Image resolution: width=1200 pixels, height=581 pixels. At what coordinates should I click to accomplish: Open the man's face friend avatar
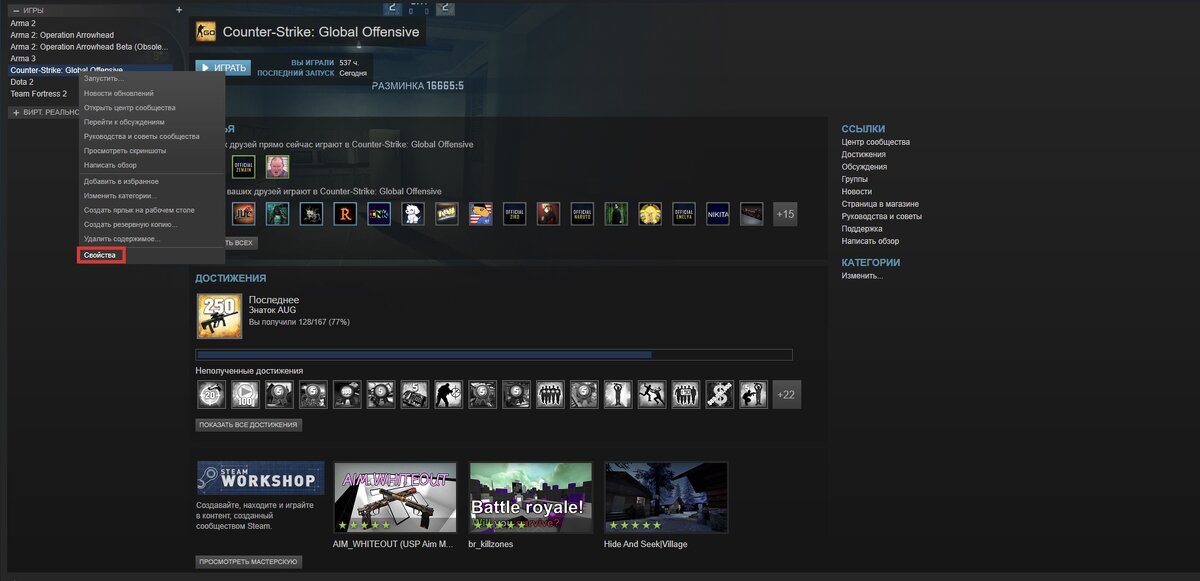point(277,167)
